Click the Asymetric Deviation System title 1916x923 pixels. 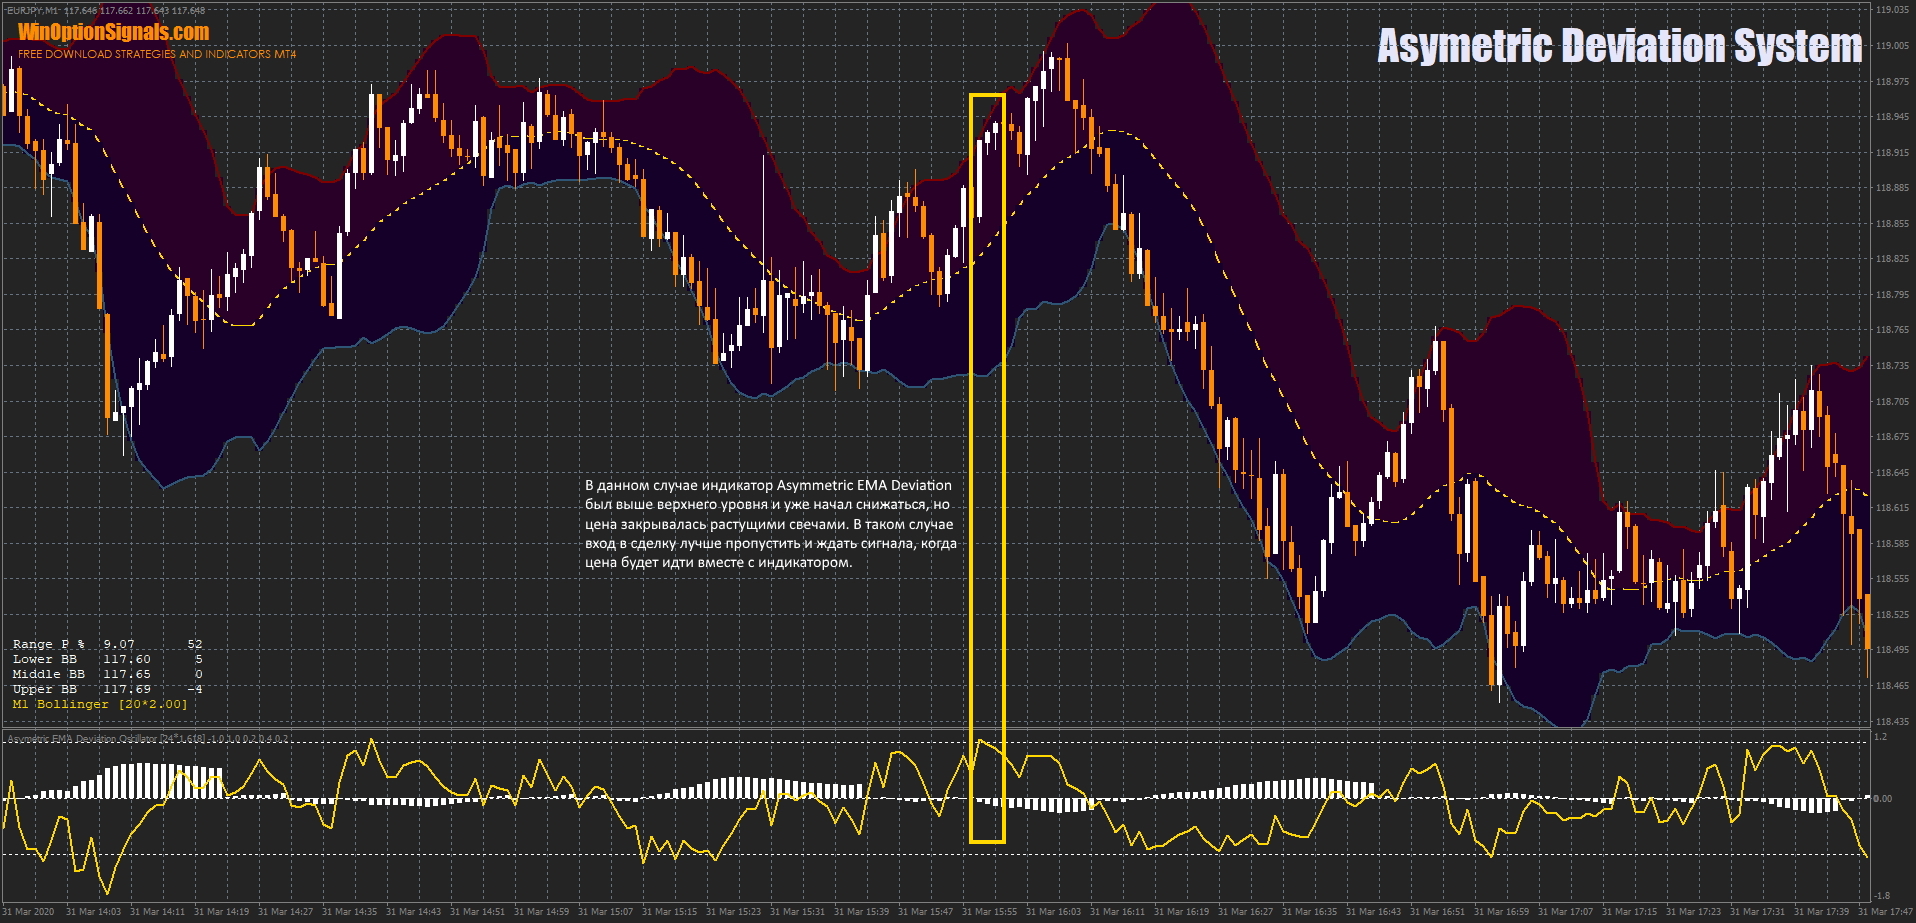tap(1619, 46)
